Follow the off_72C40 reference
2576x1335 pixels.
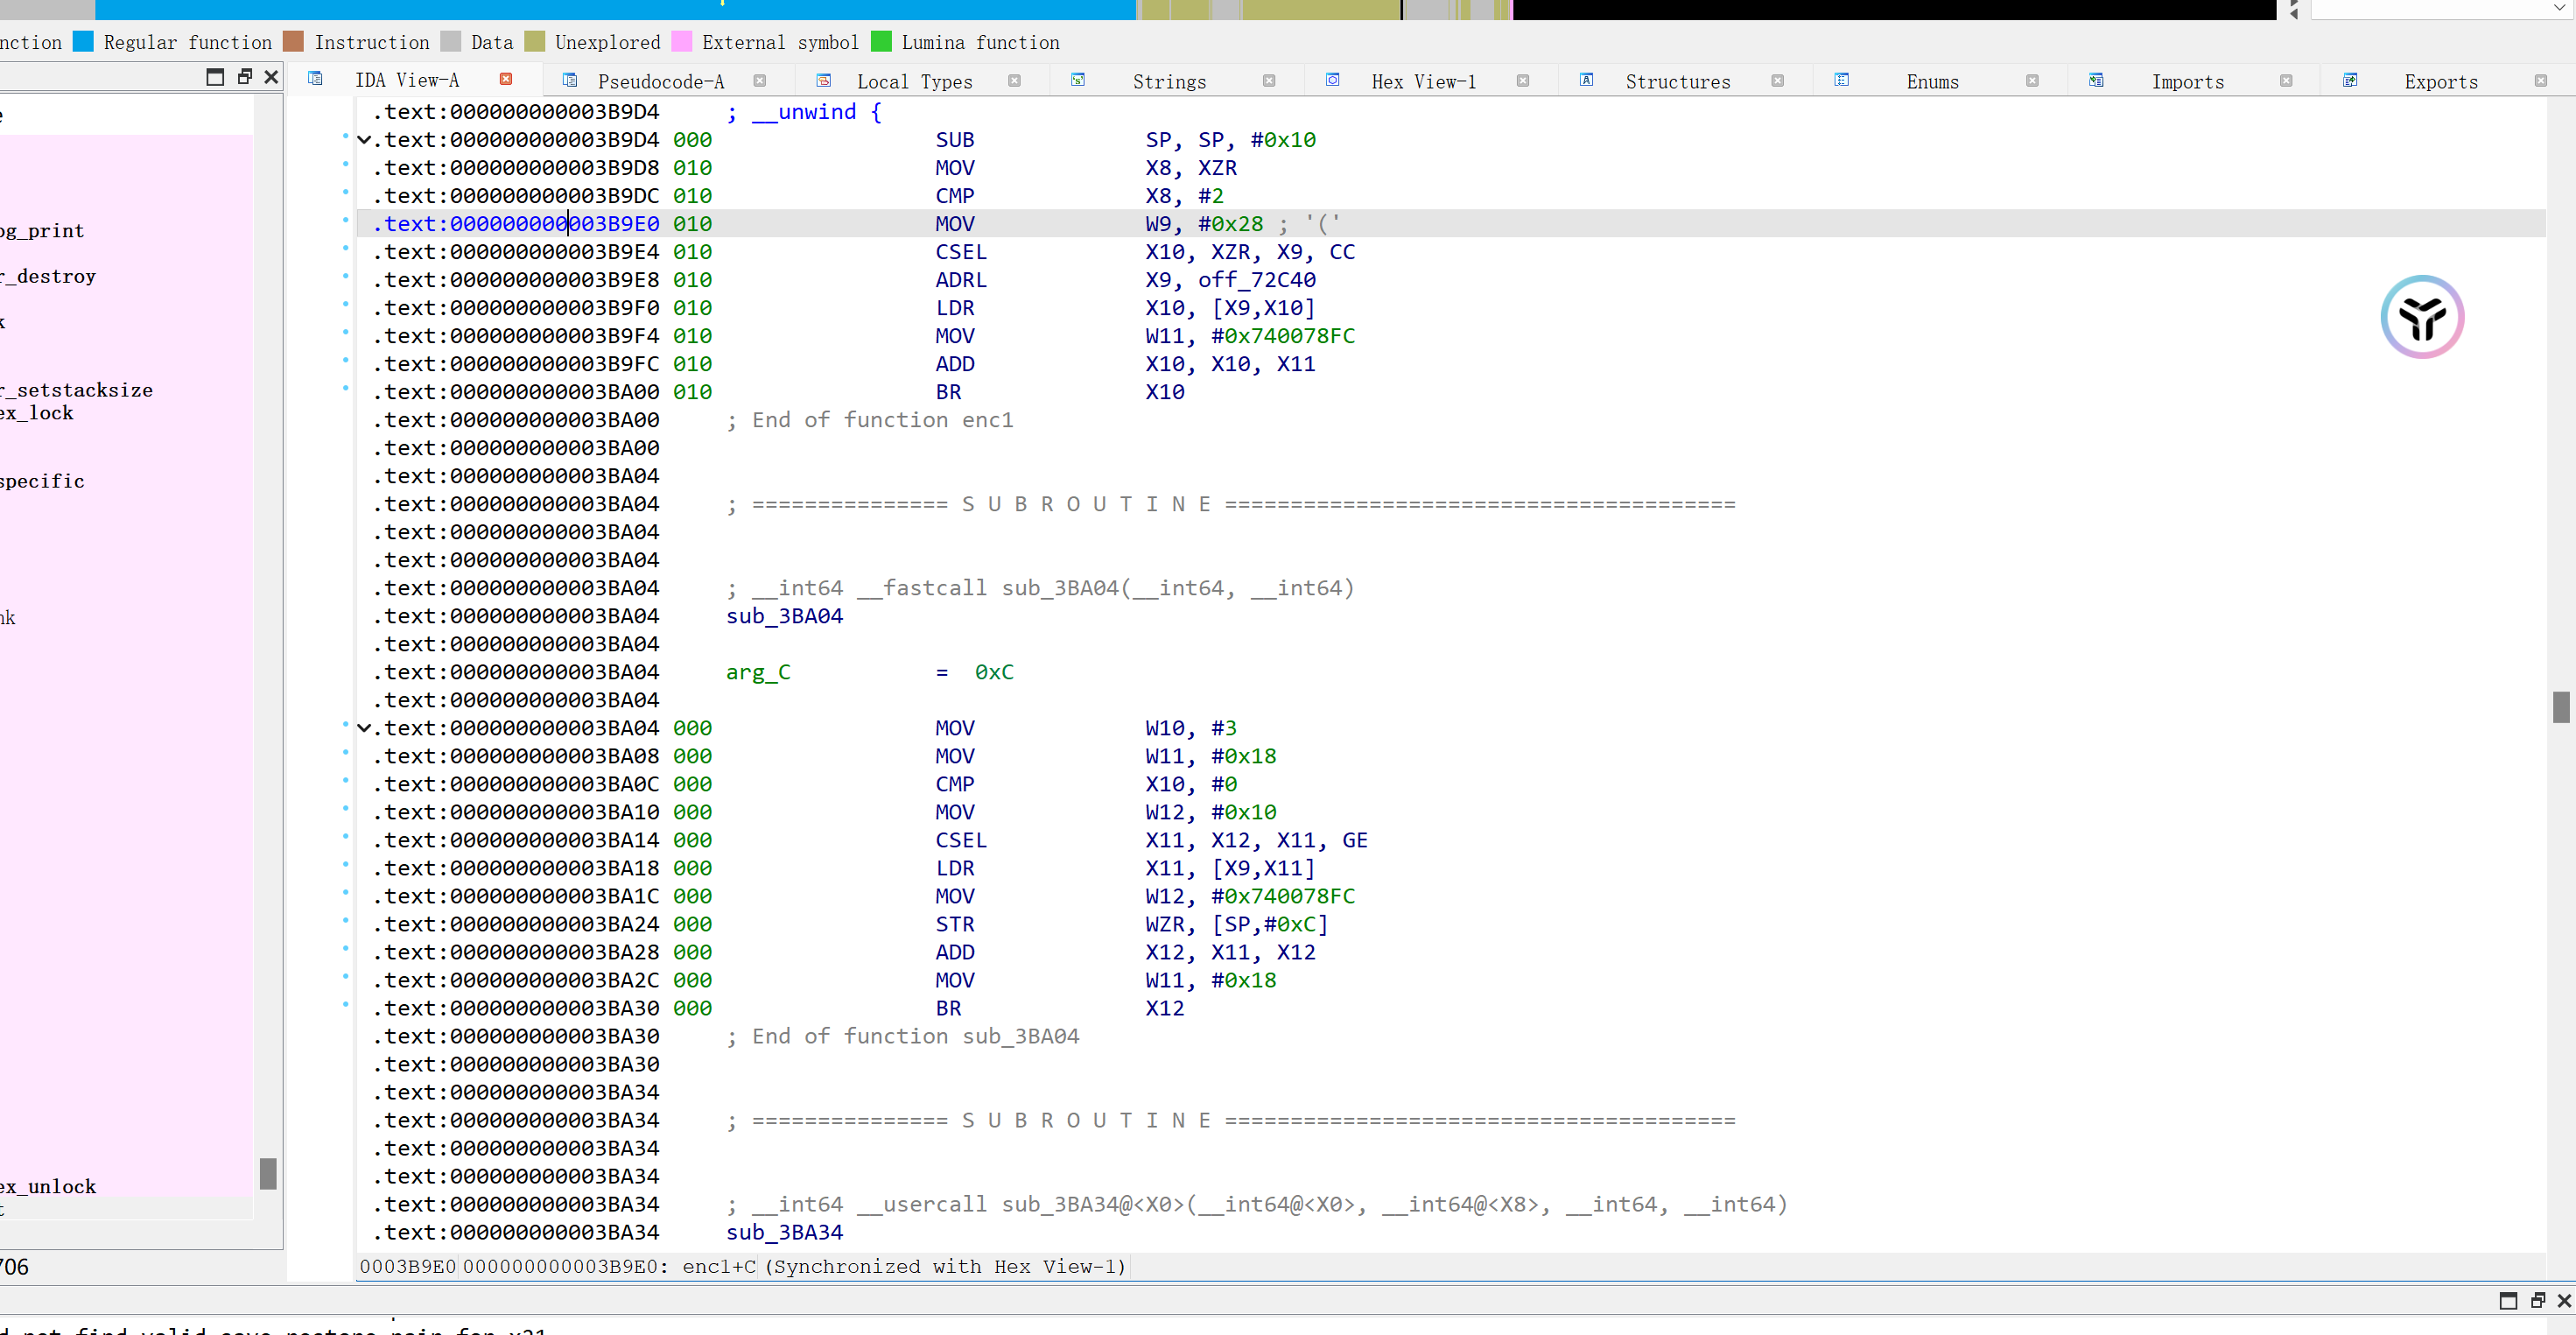click(1256, 280)
